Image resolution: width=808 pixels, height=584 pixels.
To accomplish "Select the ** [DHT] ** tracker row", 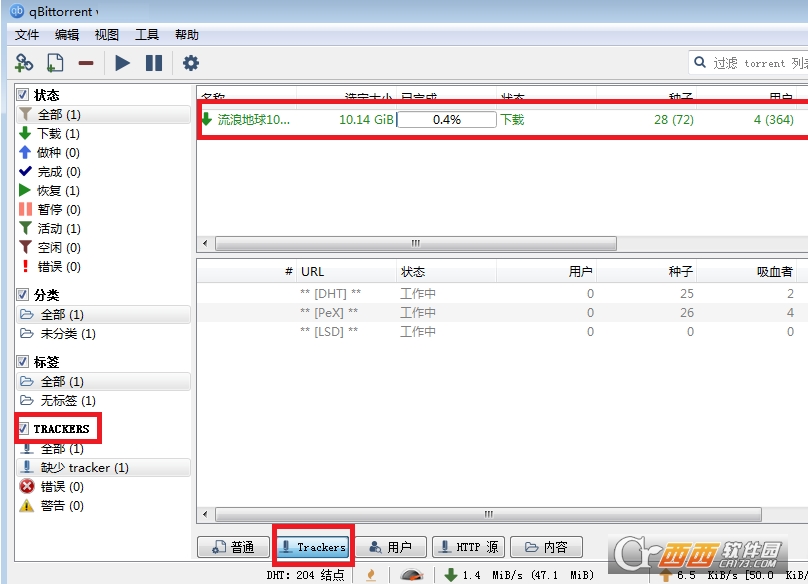I will (x=502, y=294).
